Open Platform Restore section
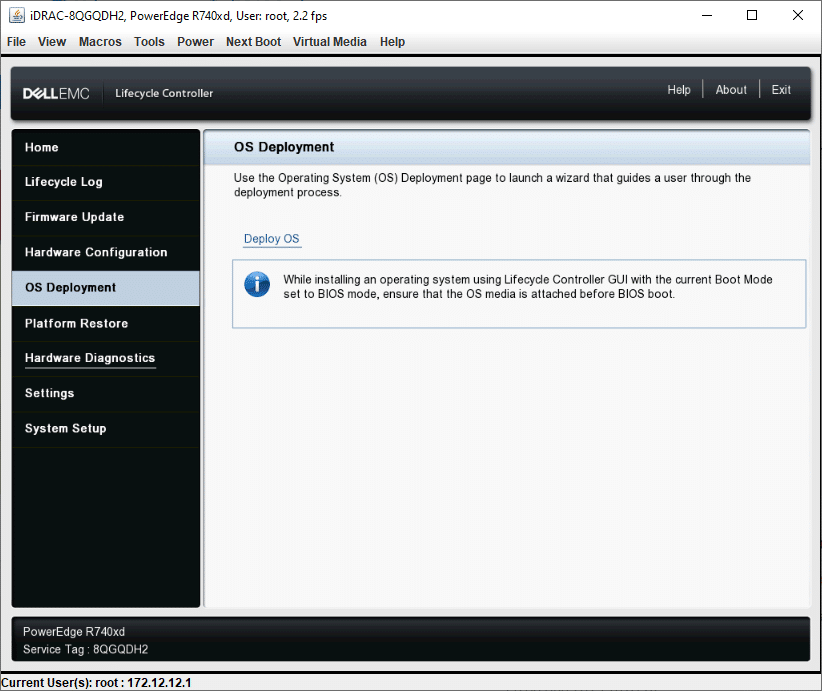The image size is (822, 691). [x=106, y=323]
